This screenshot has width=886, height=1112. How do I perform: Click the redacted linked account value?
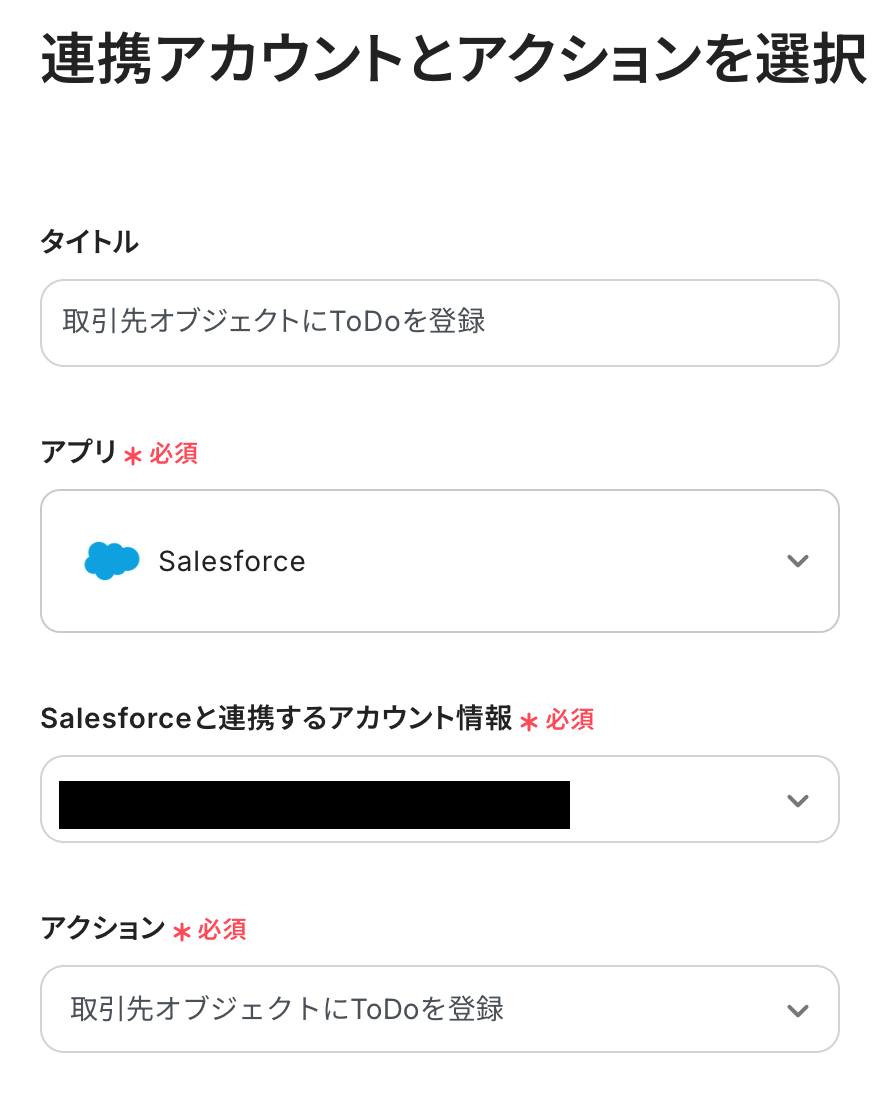tap(314, 805)
